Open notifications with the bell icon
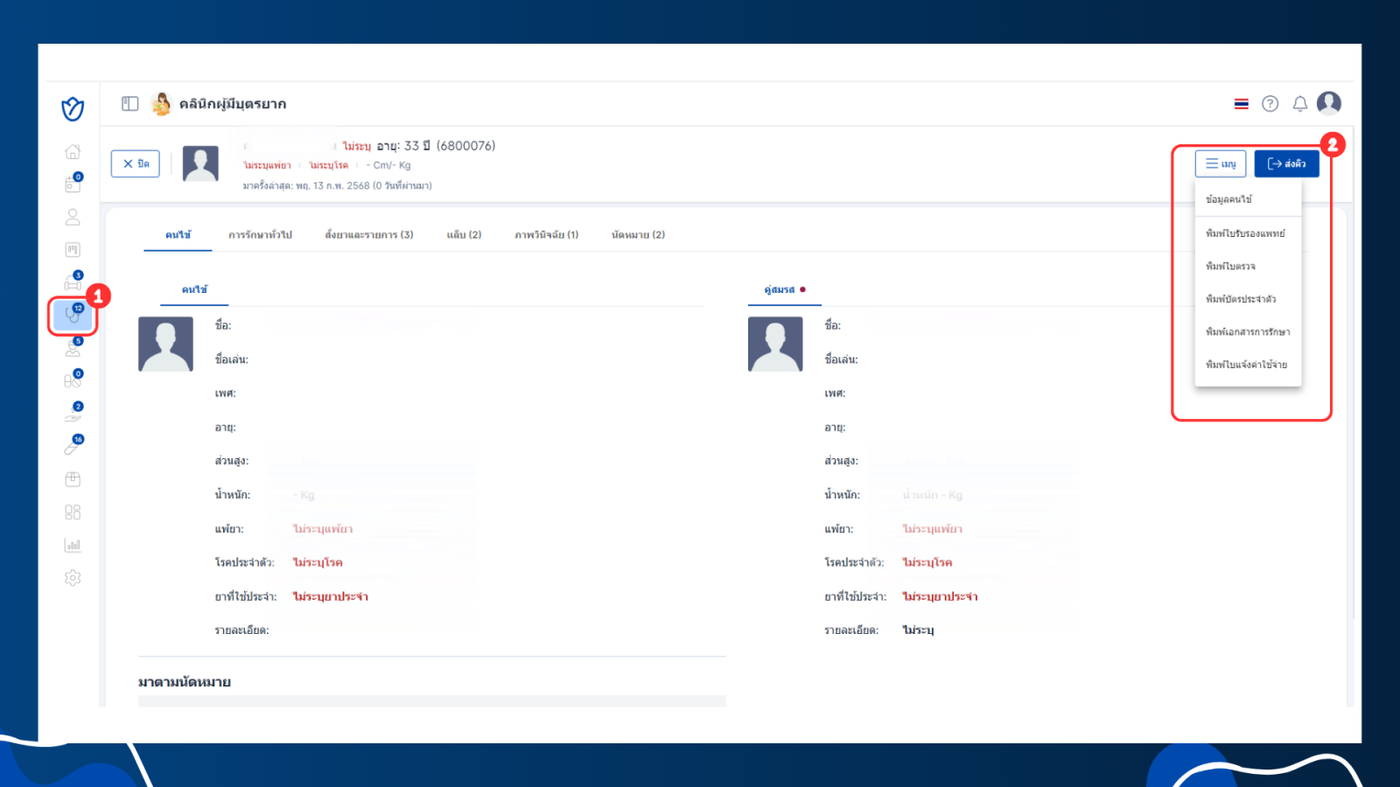 pos(1300,104)
